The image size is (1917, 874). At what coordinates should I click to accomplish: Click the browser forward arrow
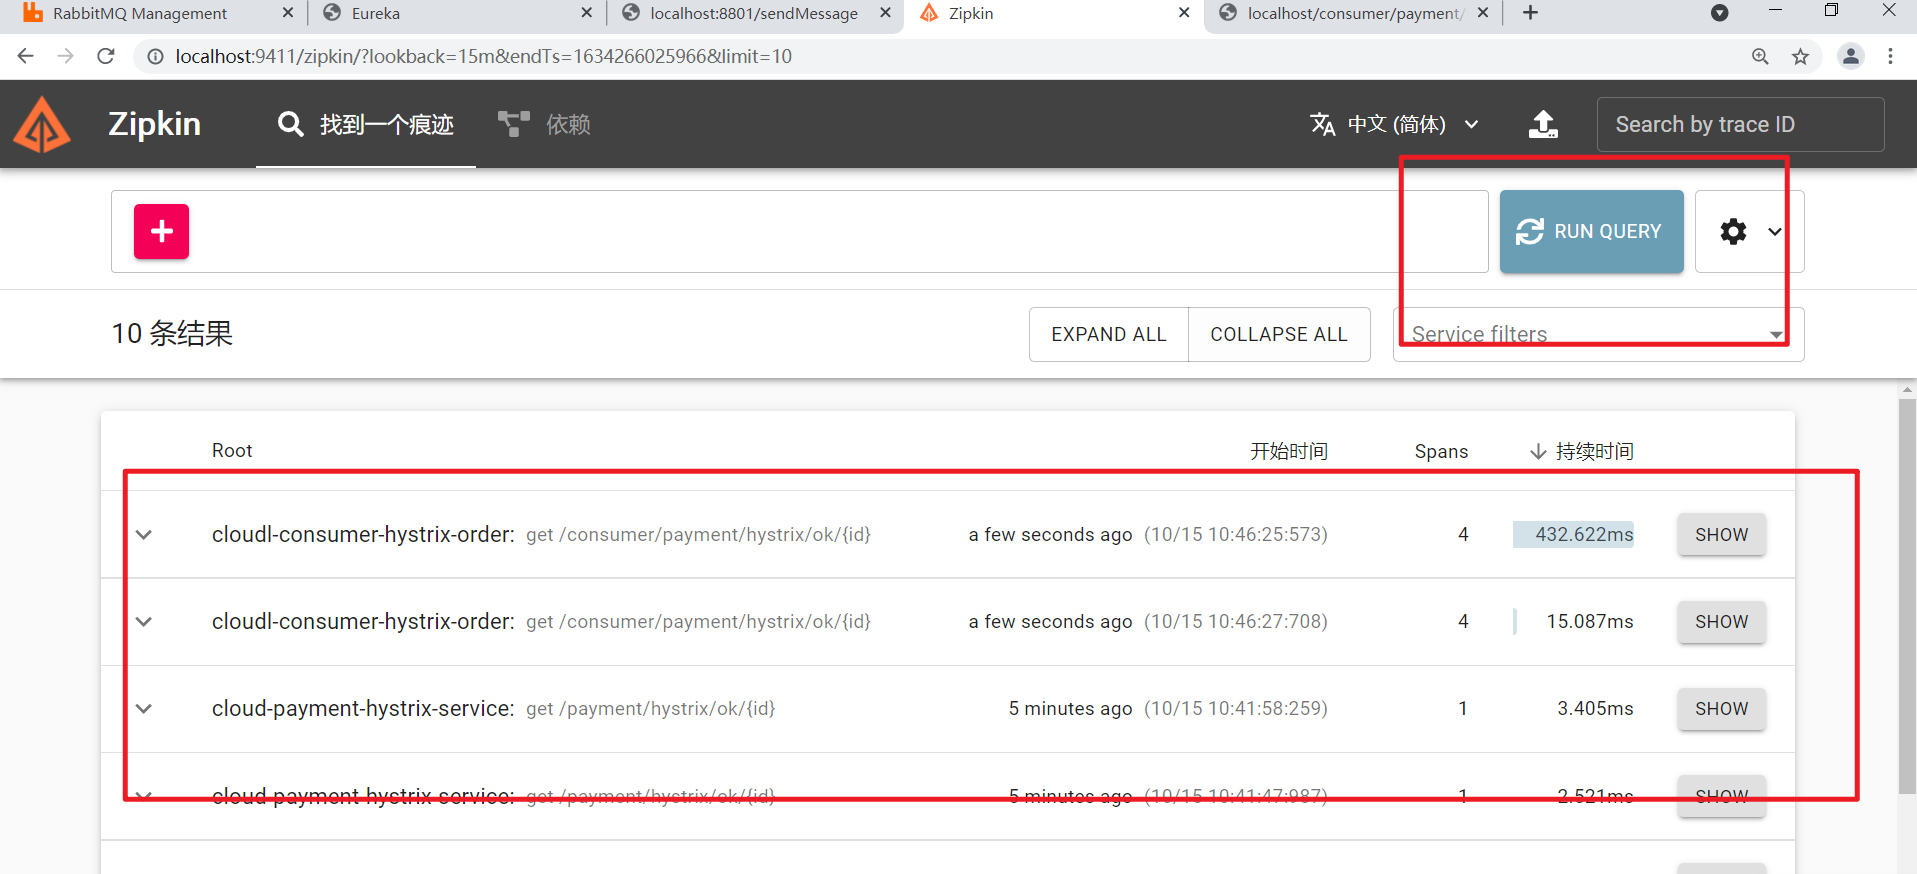pyautogui.click(x=66, y=56)
